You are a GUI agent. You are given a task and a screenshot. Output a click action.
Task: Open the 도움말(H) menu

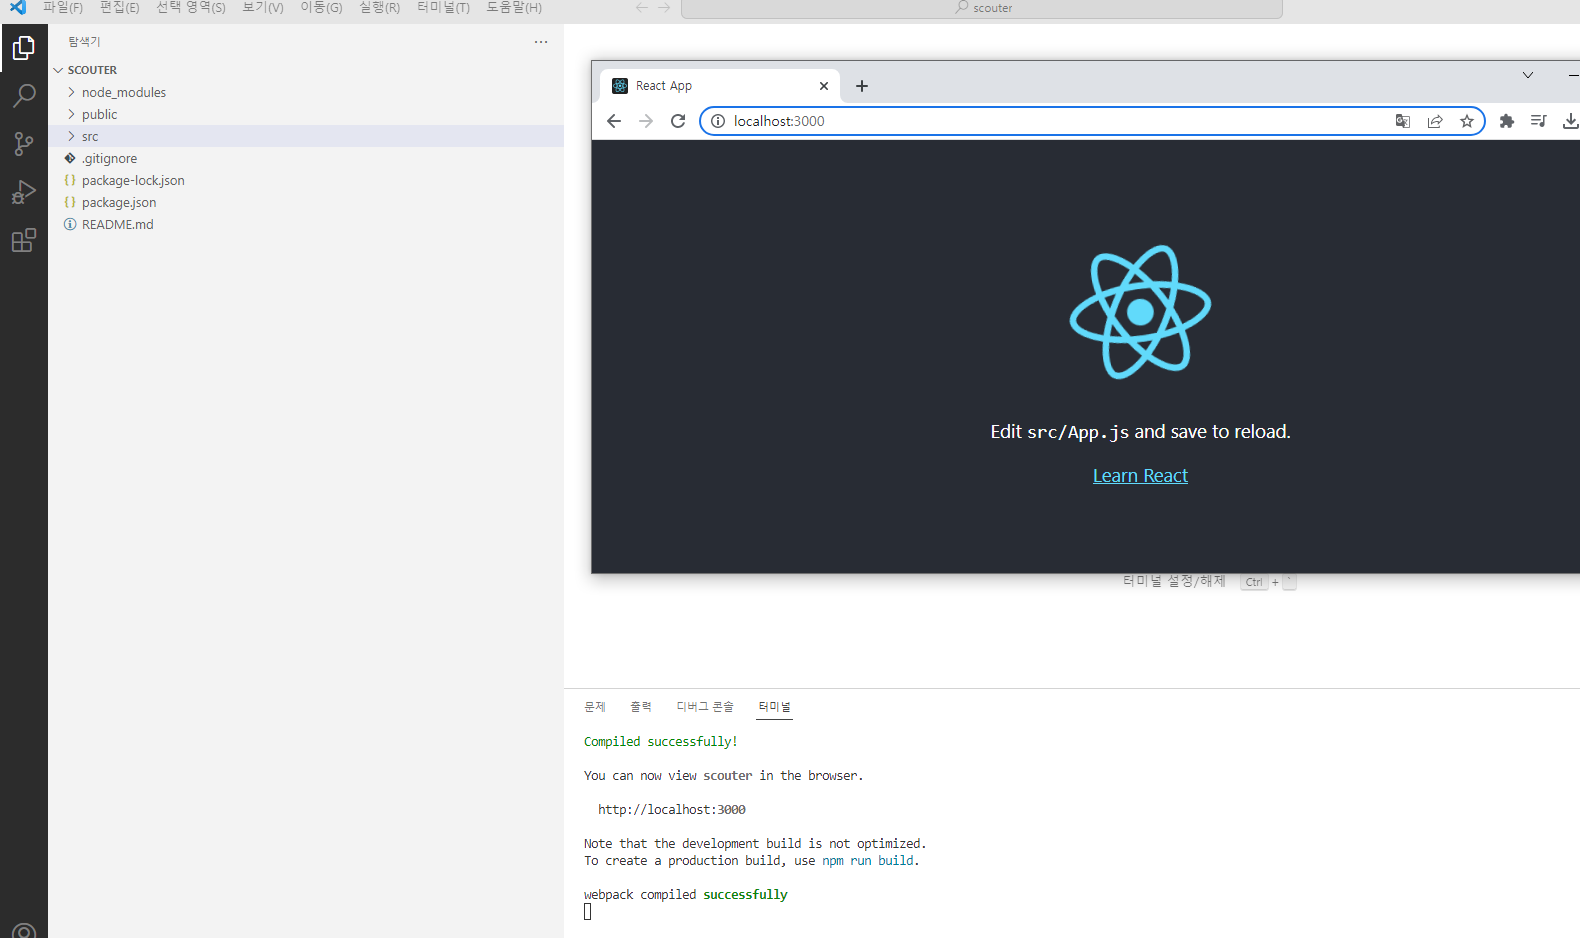[x=514, y=7]
